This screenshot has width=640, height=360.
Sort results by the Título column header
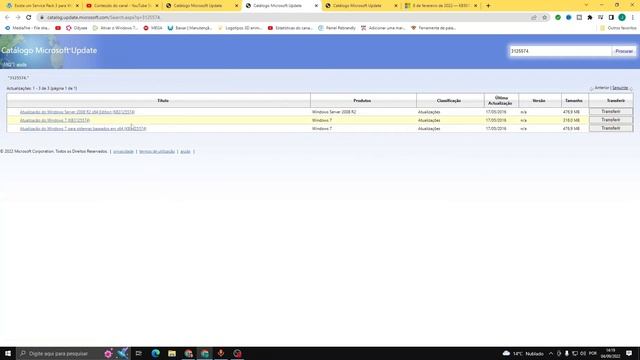tap(162, 100)
